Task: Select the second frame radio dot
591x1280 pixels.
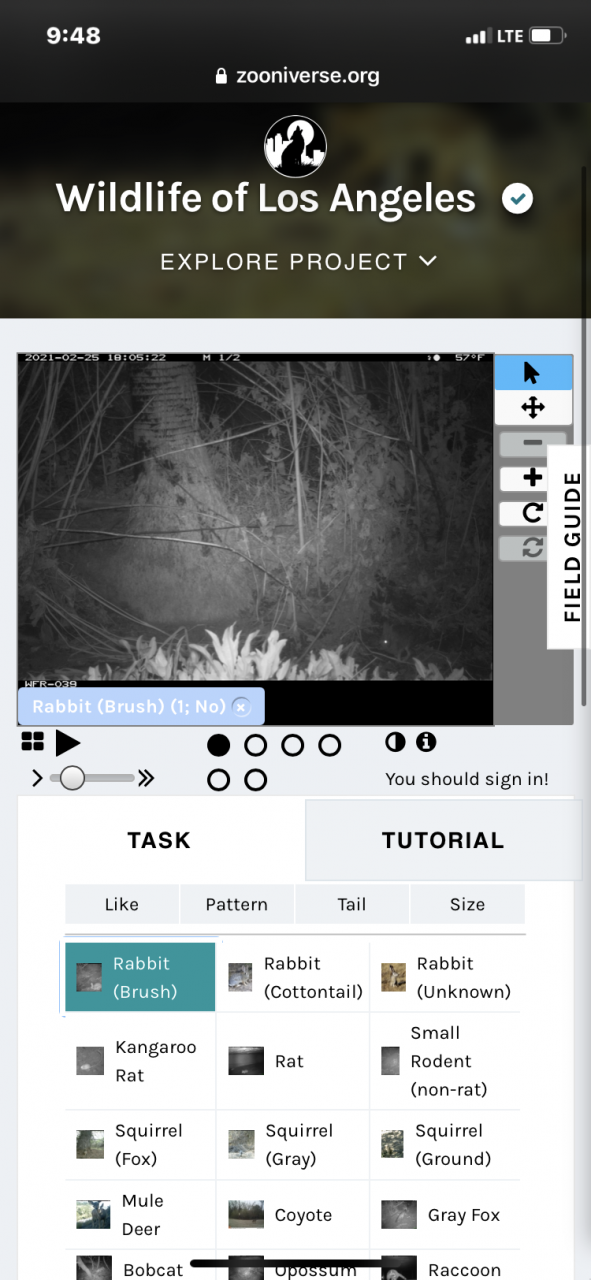Action: pos(256,745)
